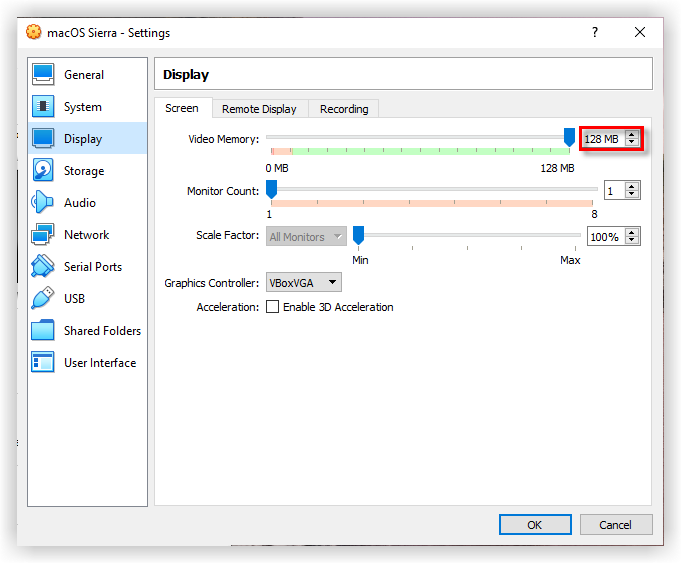
Task: Close the Settings dialog window
Action: 639,32
